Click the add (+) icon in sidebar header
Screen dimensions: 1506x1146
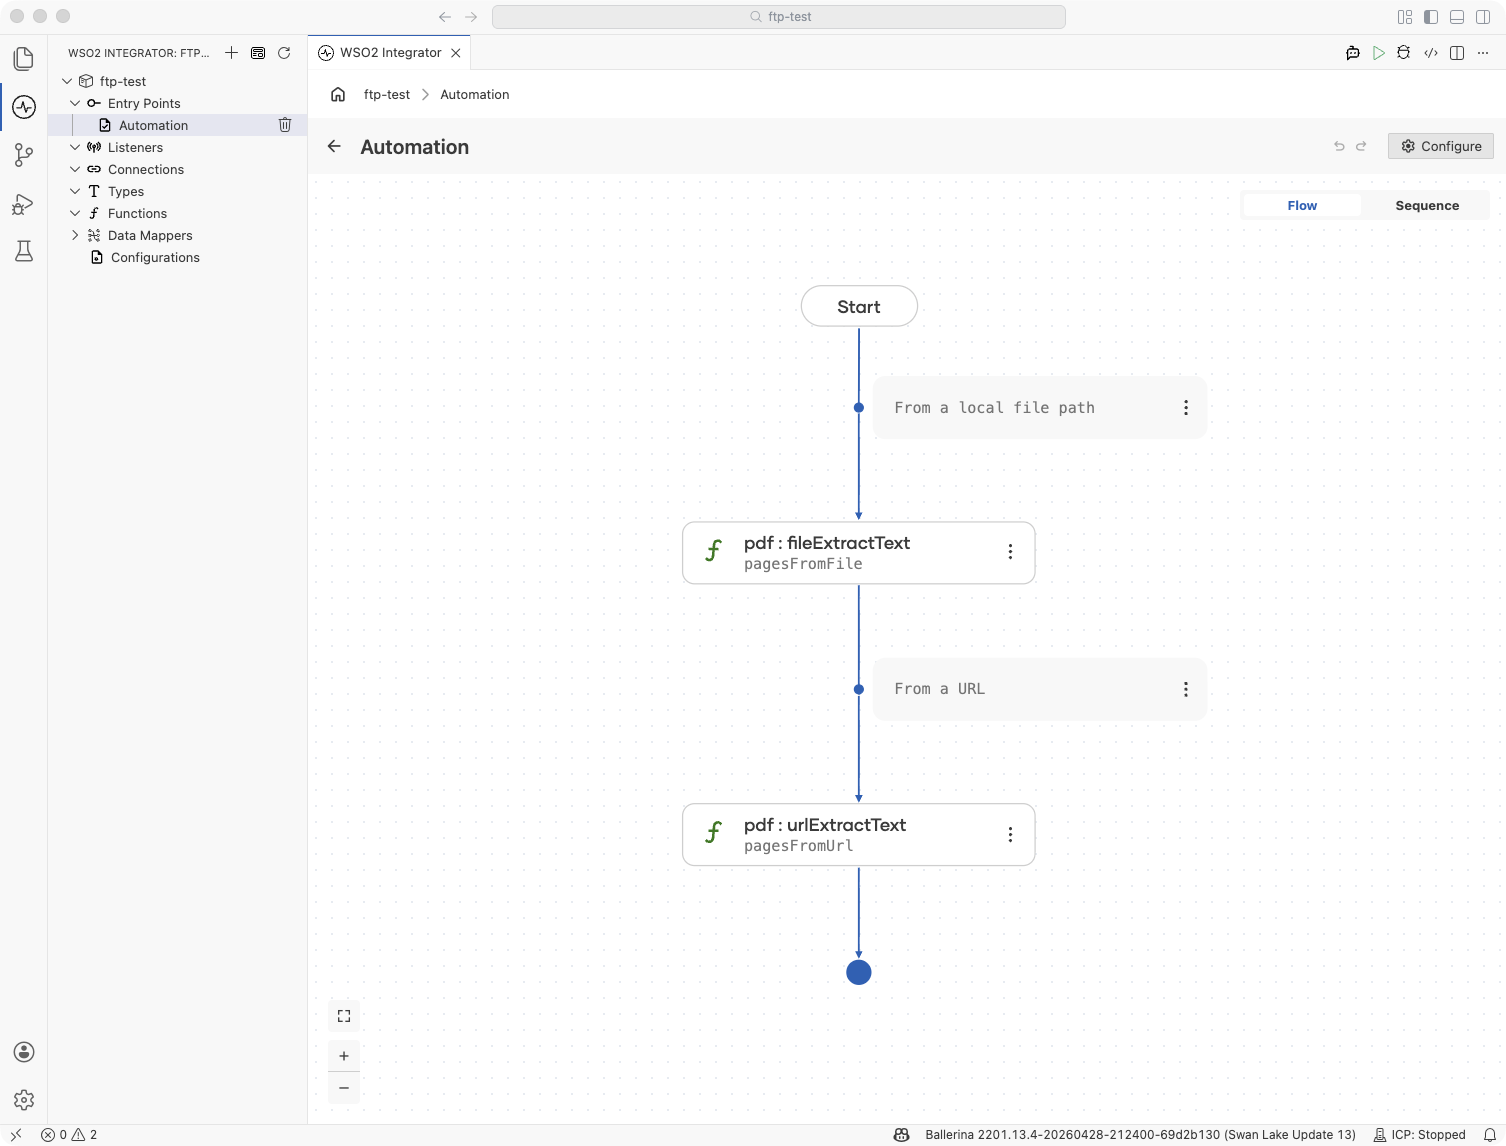point(231,53)
